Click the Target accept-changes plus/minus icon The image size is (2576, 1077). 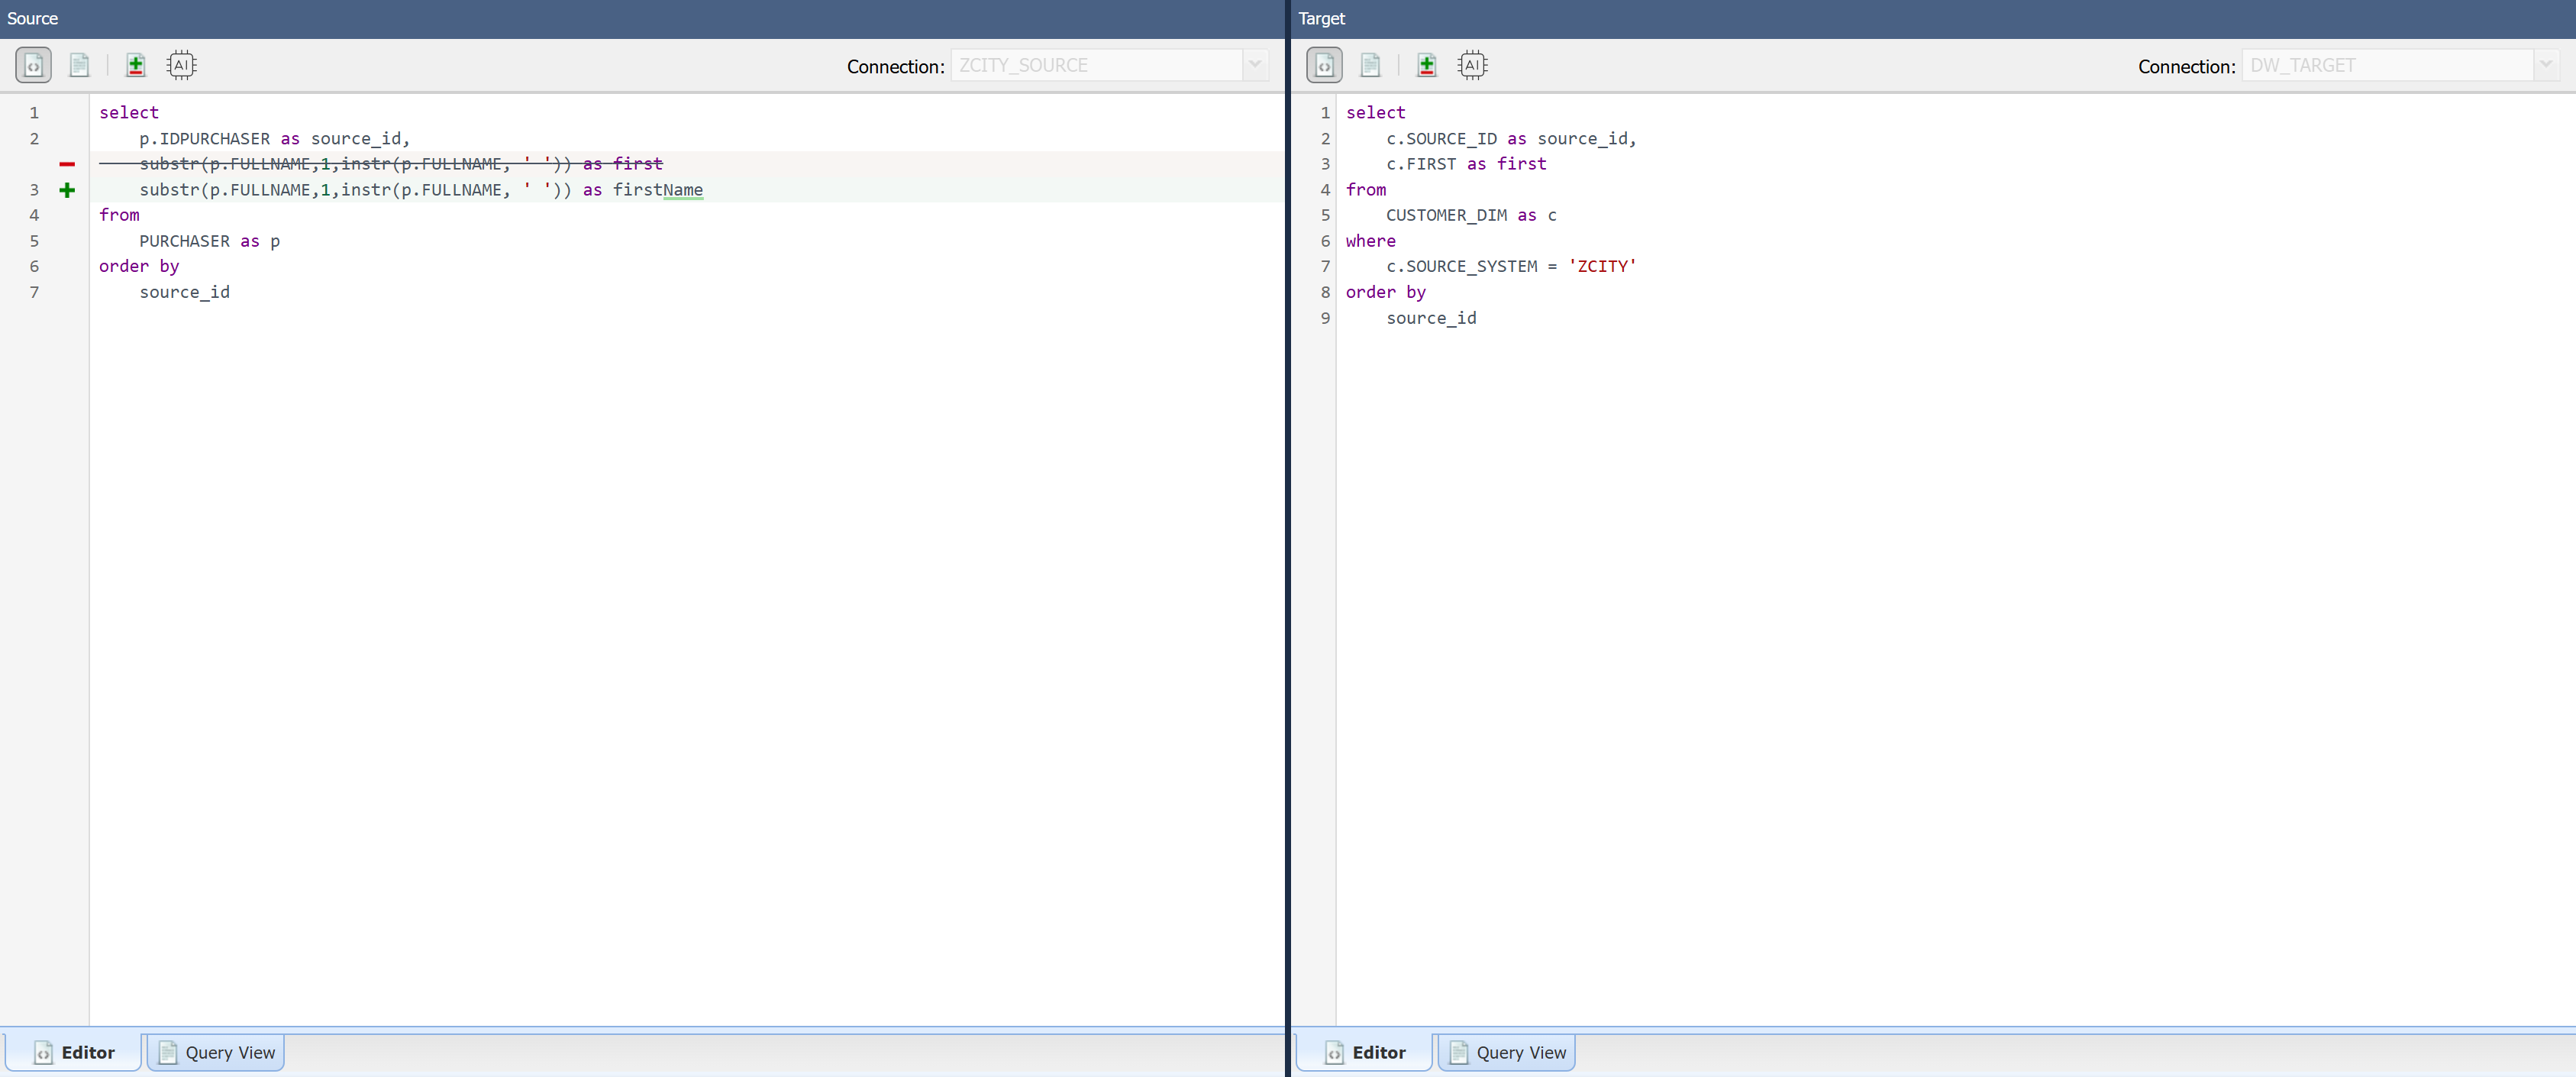(1427, 65)
